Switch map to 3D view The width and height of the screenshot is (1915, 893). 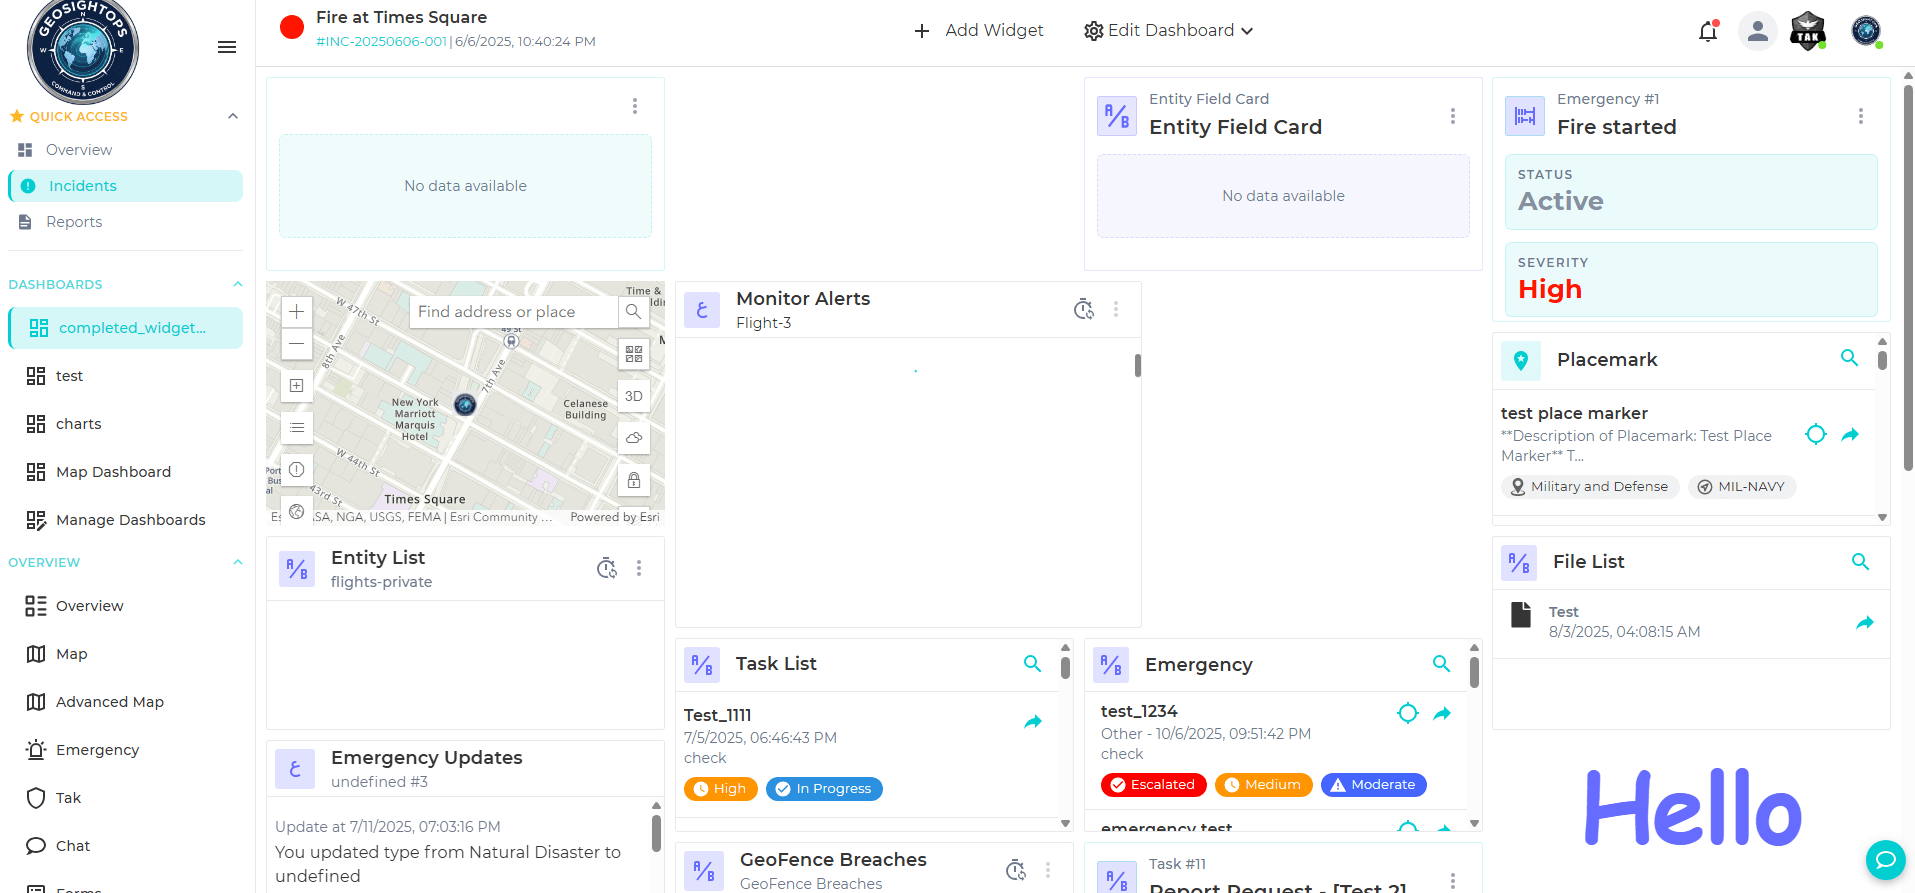tap(634, 396)
